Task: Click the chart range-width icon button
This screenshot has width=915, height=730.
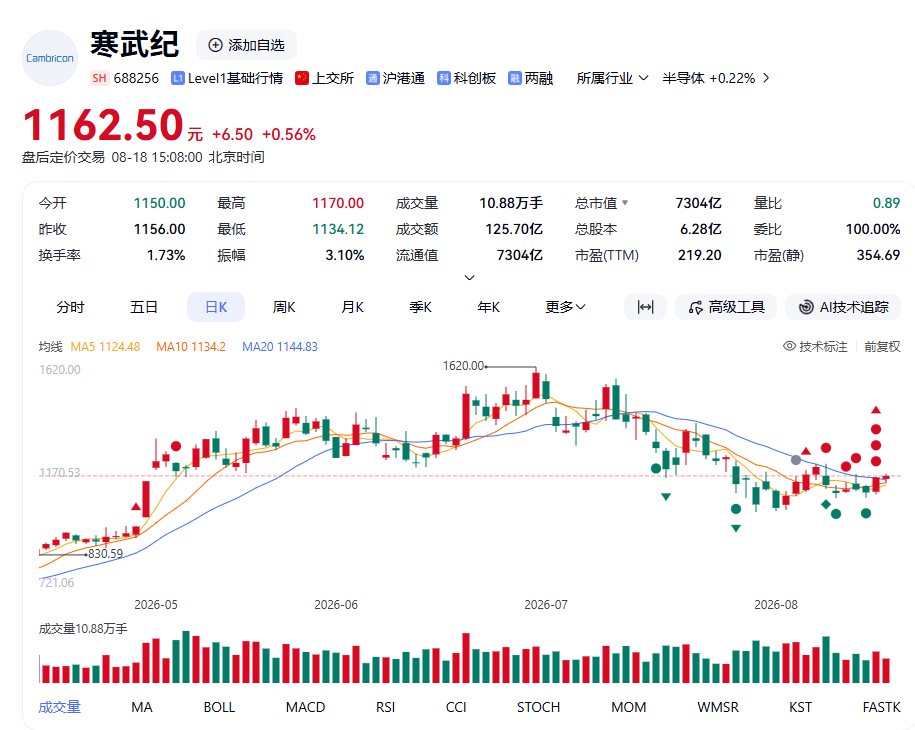Action: (645, 307)
